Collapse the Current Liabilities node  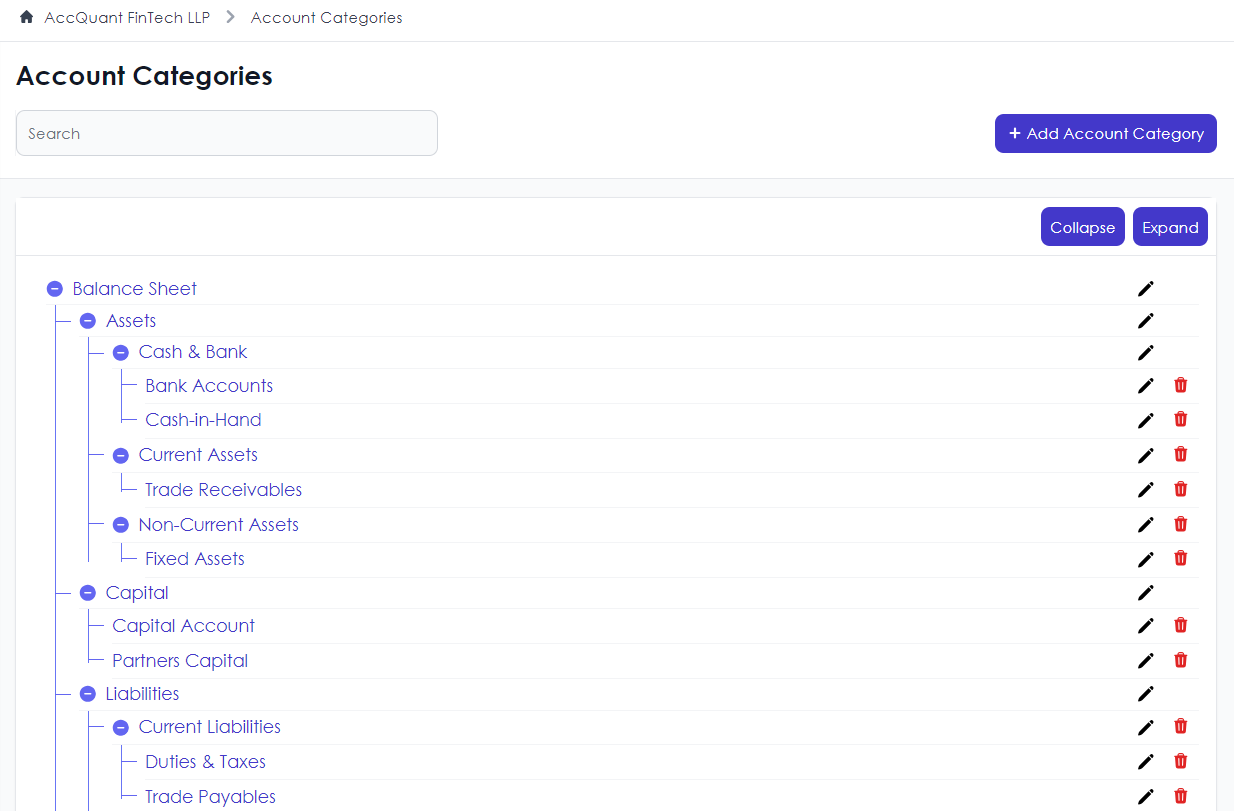coord(120,727)
